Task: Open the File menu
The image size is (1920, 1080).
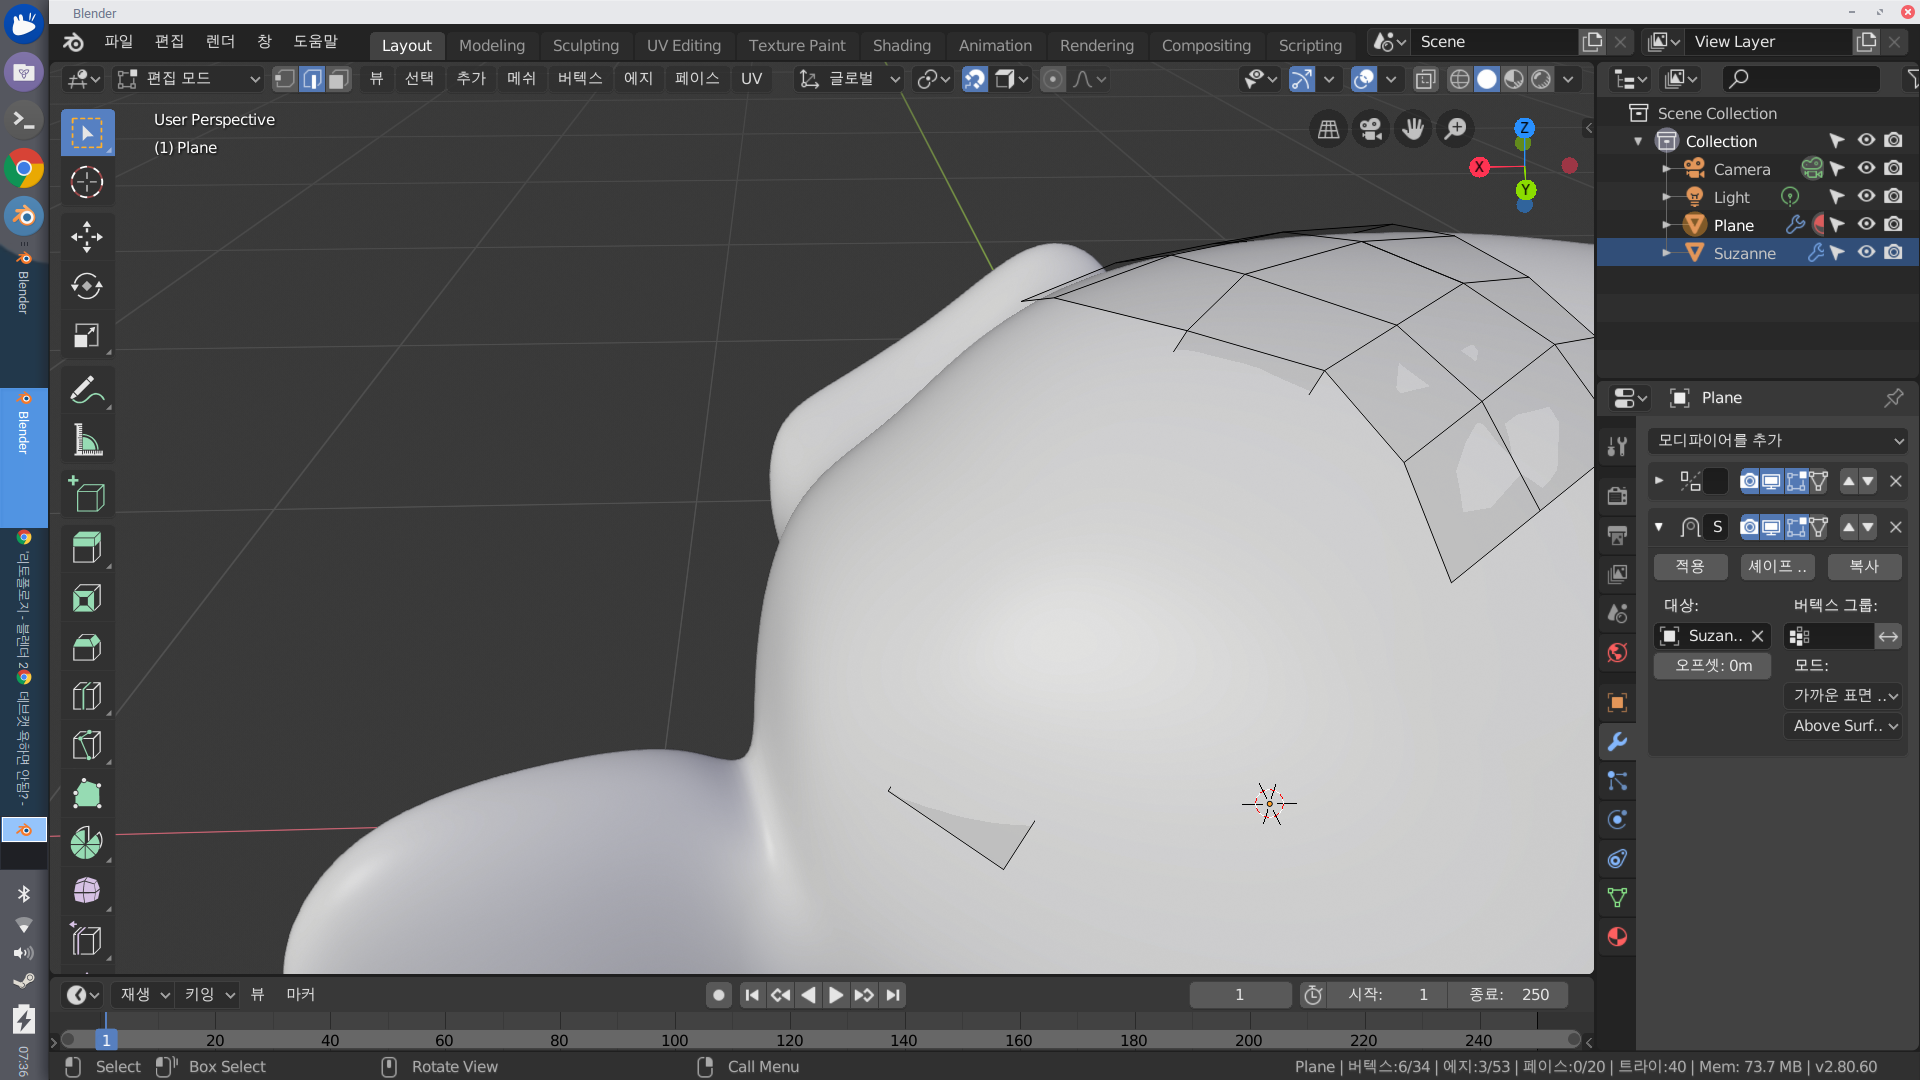Action: (118, 41)
